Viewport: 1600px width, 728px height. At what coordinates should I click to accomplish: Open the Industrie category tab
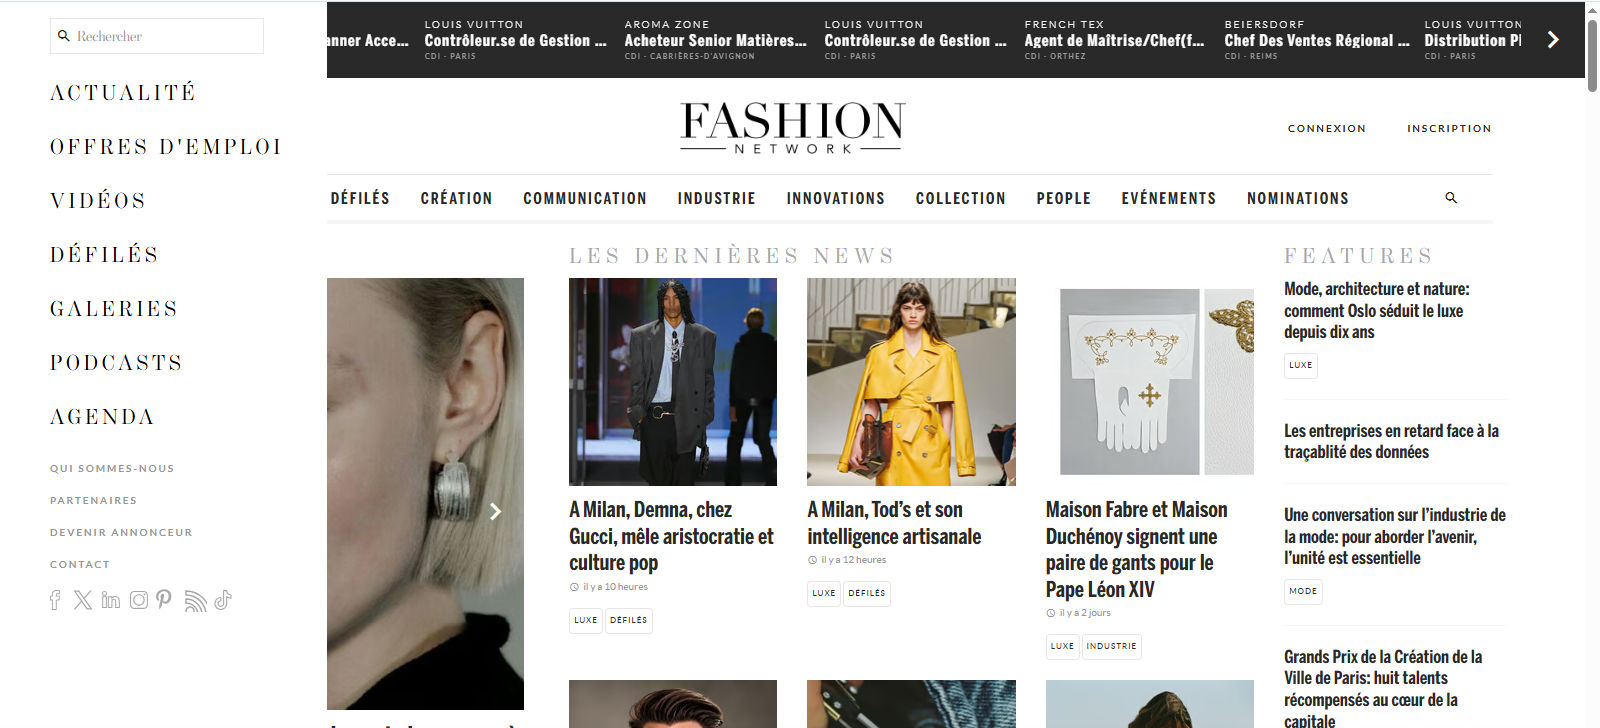pyautogui.click(x=716, y=198)
